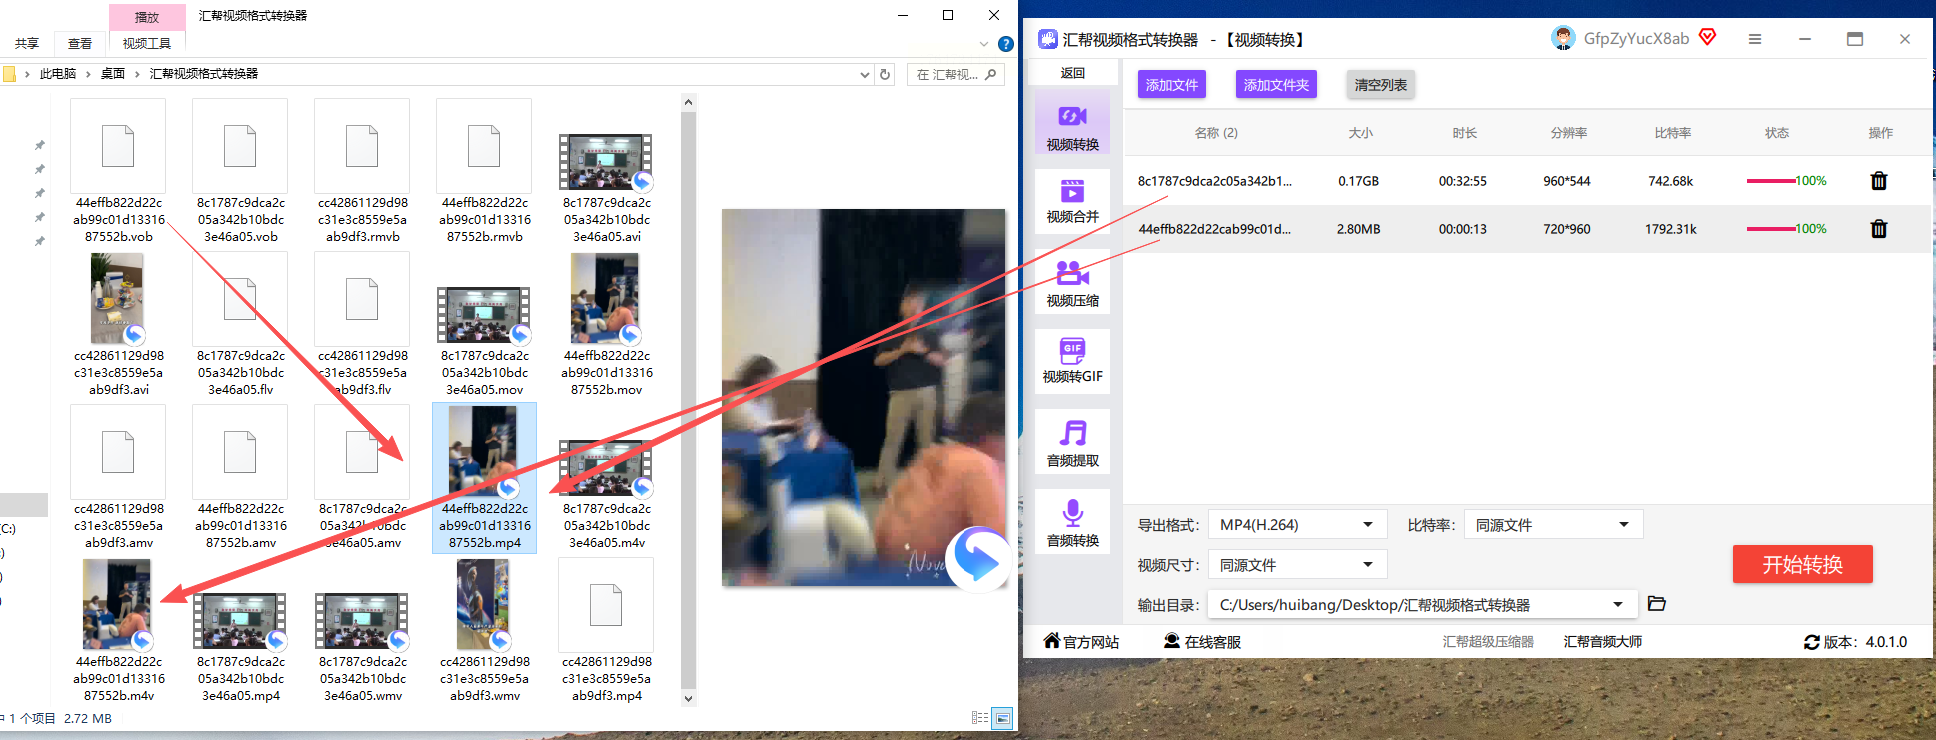Image resolution: width=1936 pixels, height=740 pixels.
Task: Expand the 比特率 同源文件 dropdown
Action: point(1553,525)
